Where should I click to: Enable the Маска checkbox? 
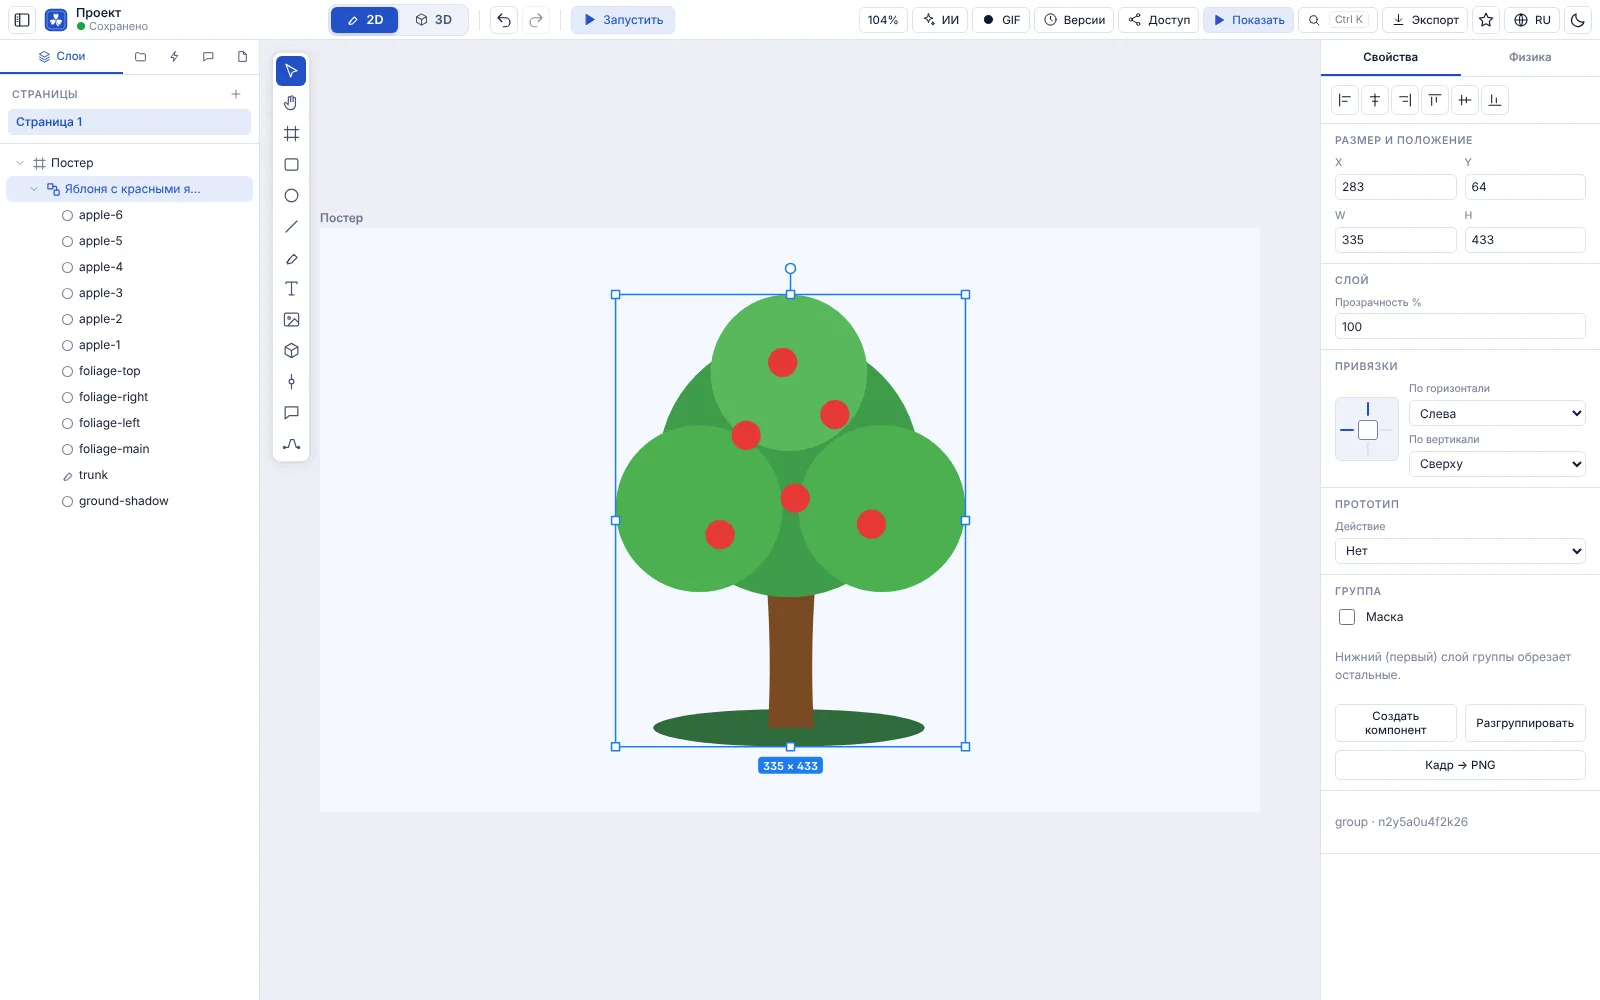[1347, 617]
